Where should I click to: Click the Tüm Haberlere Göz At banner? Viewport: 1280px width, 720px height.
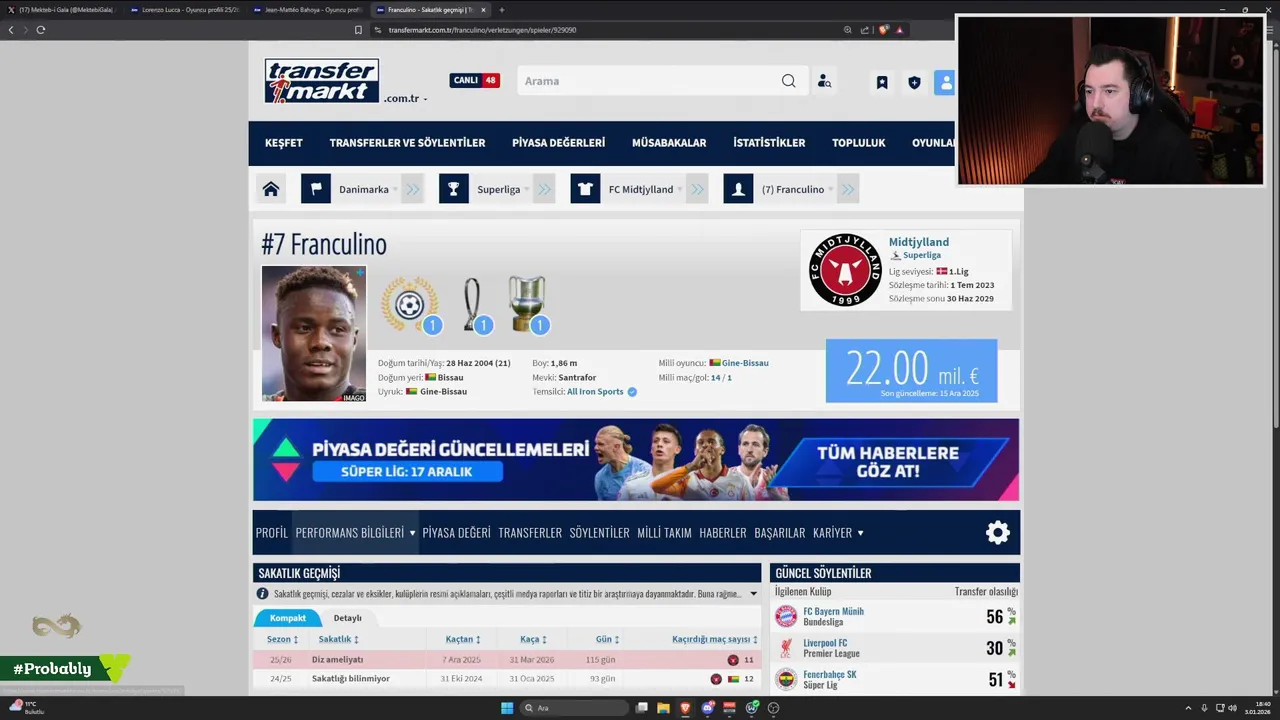point(888,462)
